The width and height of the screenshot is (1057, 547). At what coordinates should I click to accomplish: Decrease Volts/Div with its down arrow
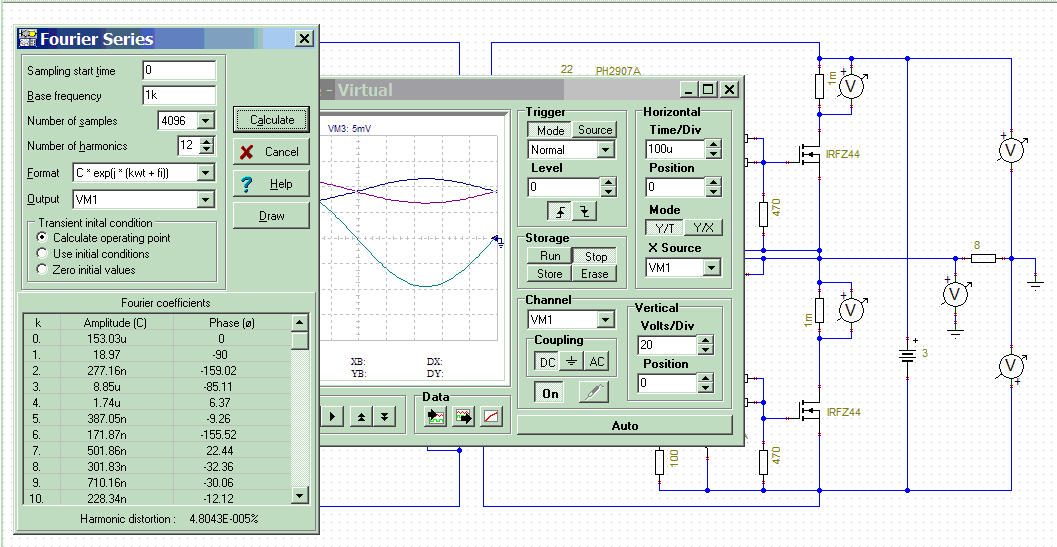click(705, 349)
